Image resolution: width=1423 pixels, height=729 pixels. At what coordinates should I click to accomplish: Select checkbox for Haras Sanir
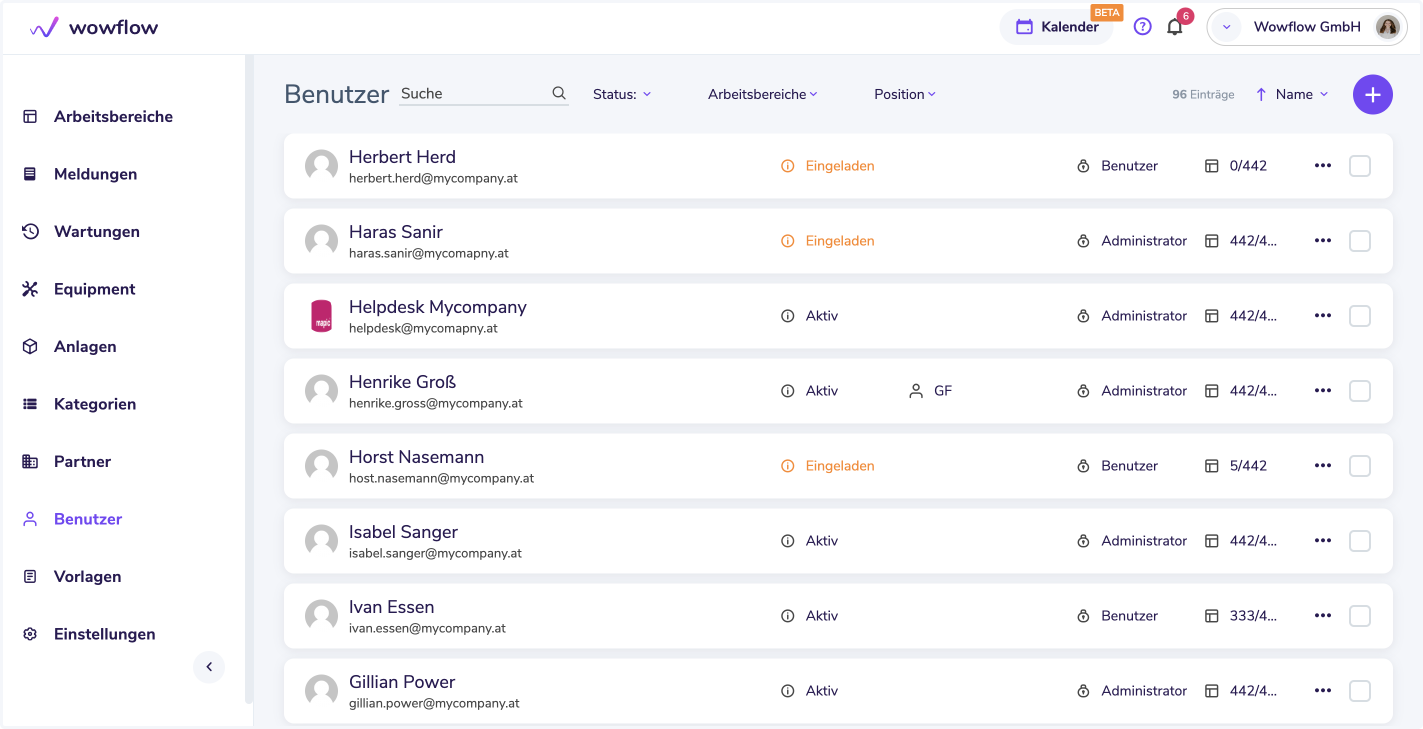(1360, 241)
